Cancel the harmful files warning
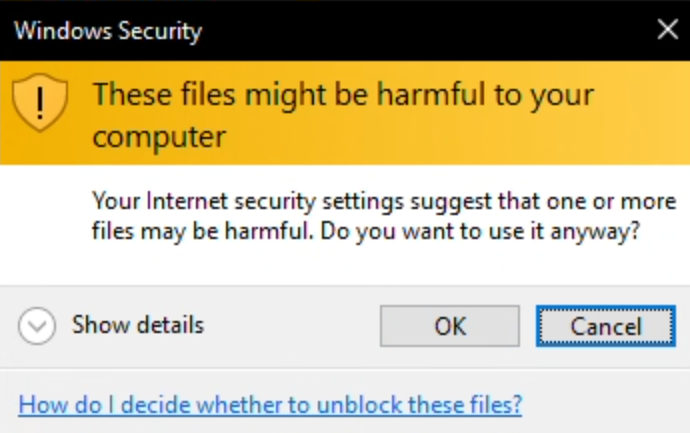690x433 pixels. click(606, 326)
